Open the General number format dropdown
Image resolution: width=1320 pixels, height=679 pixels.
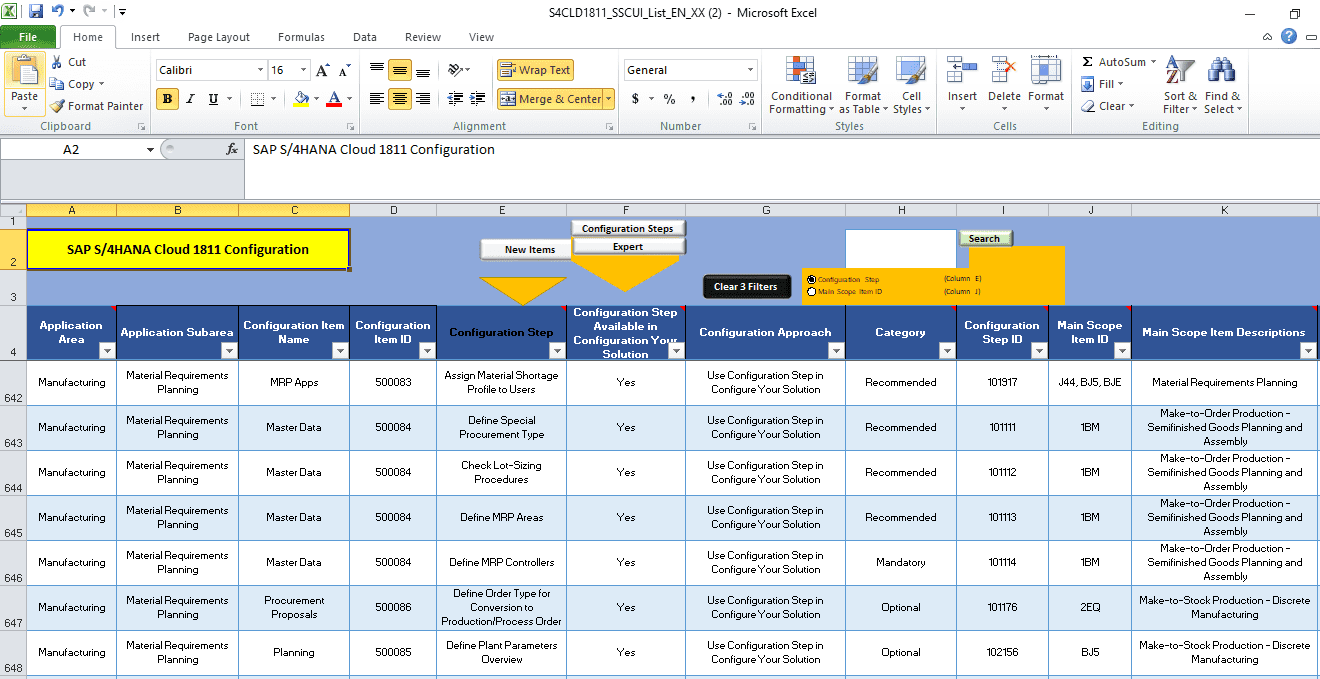pyautogui.click(x=750, y=70)
